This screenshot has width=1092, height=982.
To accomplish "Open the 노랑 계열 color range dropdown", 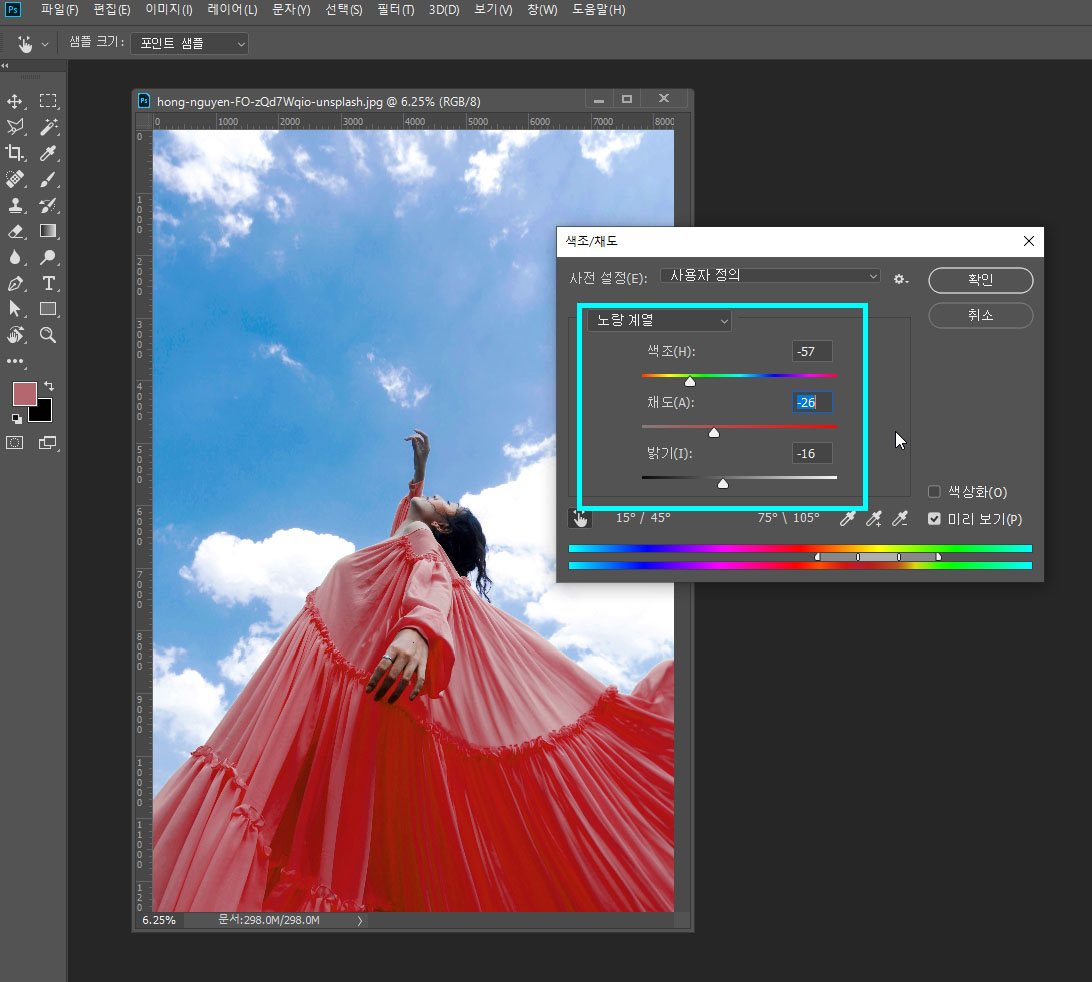I will point(659,320).
